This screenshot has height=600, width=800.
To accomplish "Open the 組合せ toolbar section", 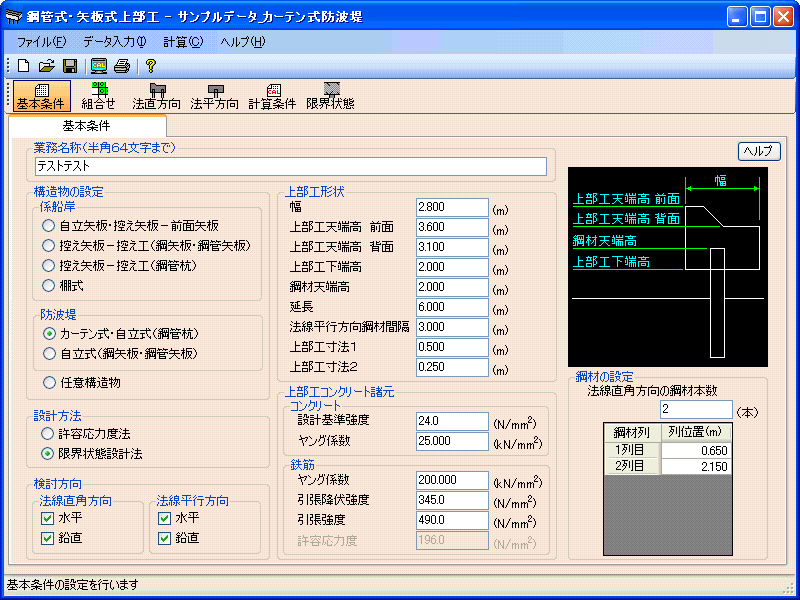I will click(99, 96).
